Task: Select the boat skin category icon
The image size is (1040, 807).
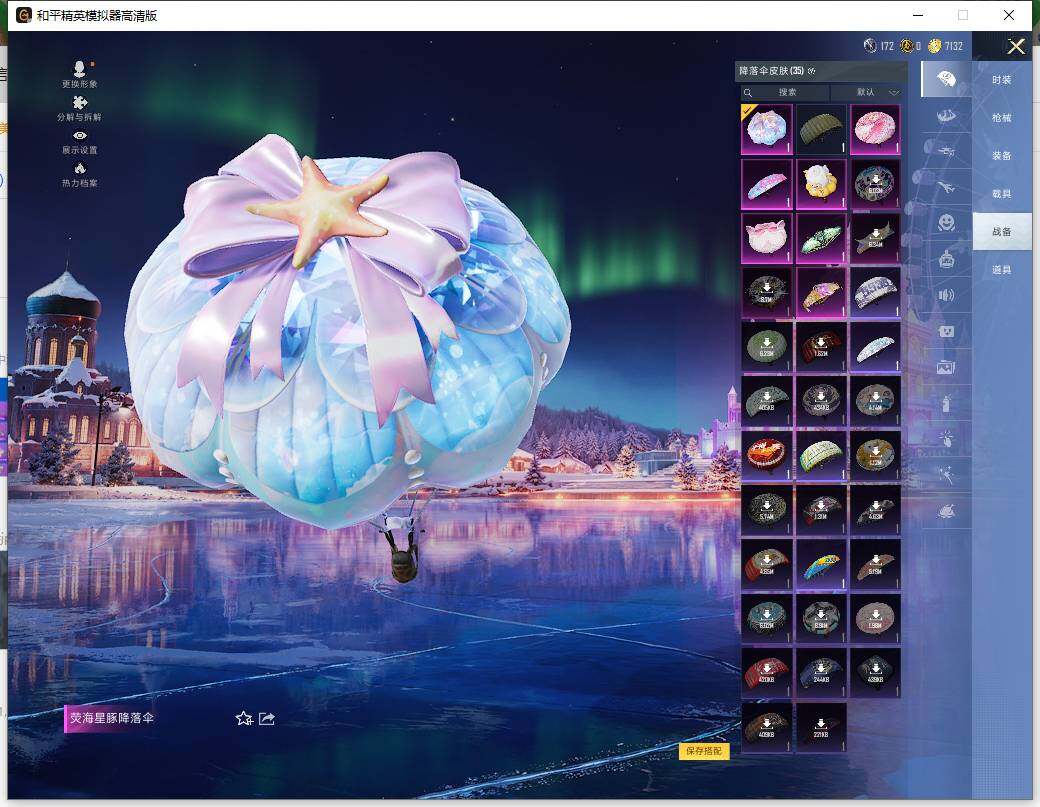Action: pos(946,115)
